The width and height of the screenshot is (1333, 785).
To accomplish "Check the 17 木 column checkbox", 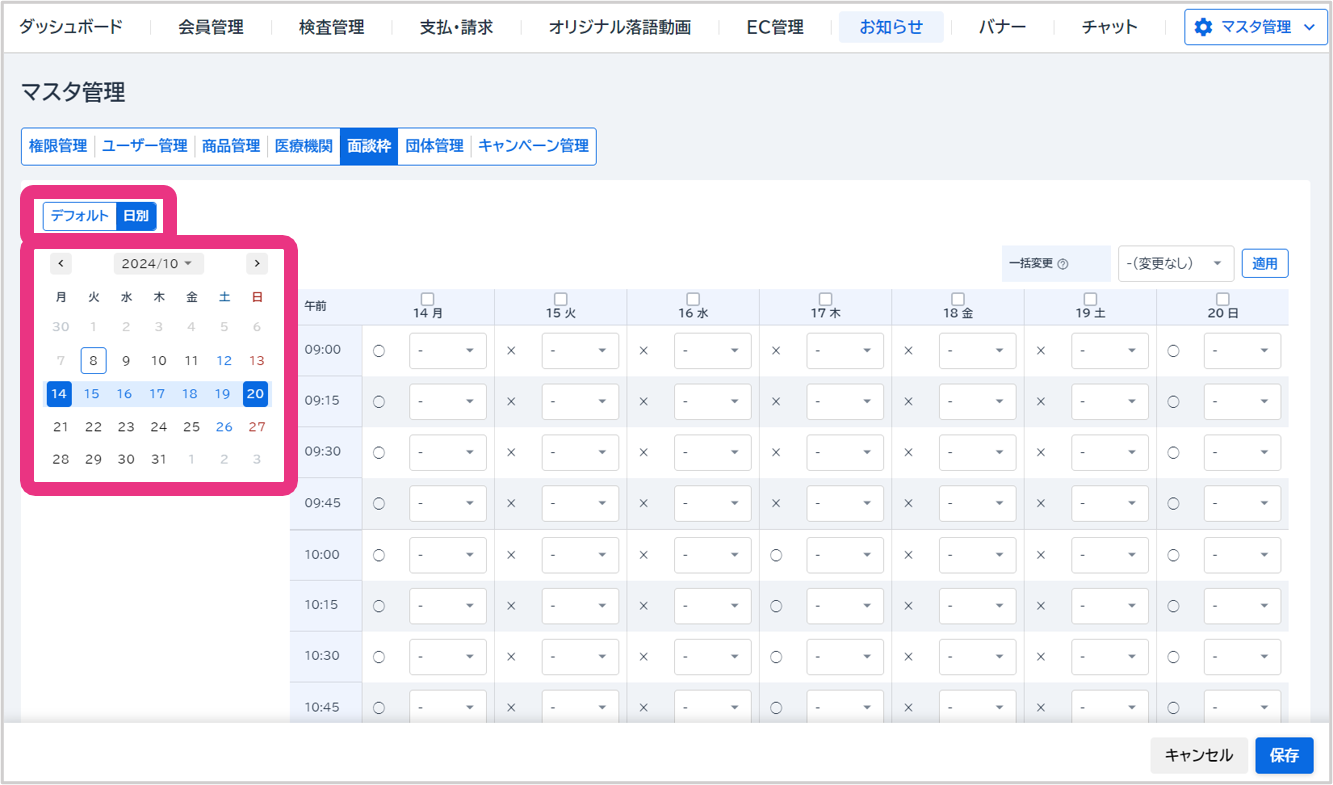I will pos(825,299).
